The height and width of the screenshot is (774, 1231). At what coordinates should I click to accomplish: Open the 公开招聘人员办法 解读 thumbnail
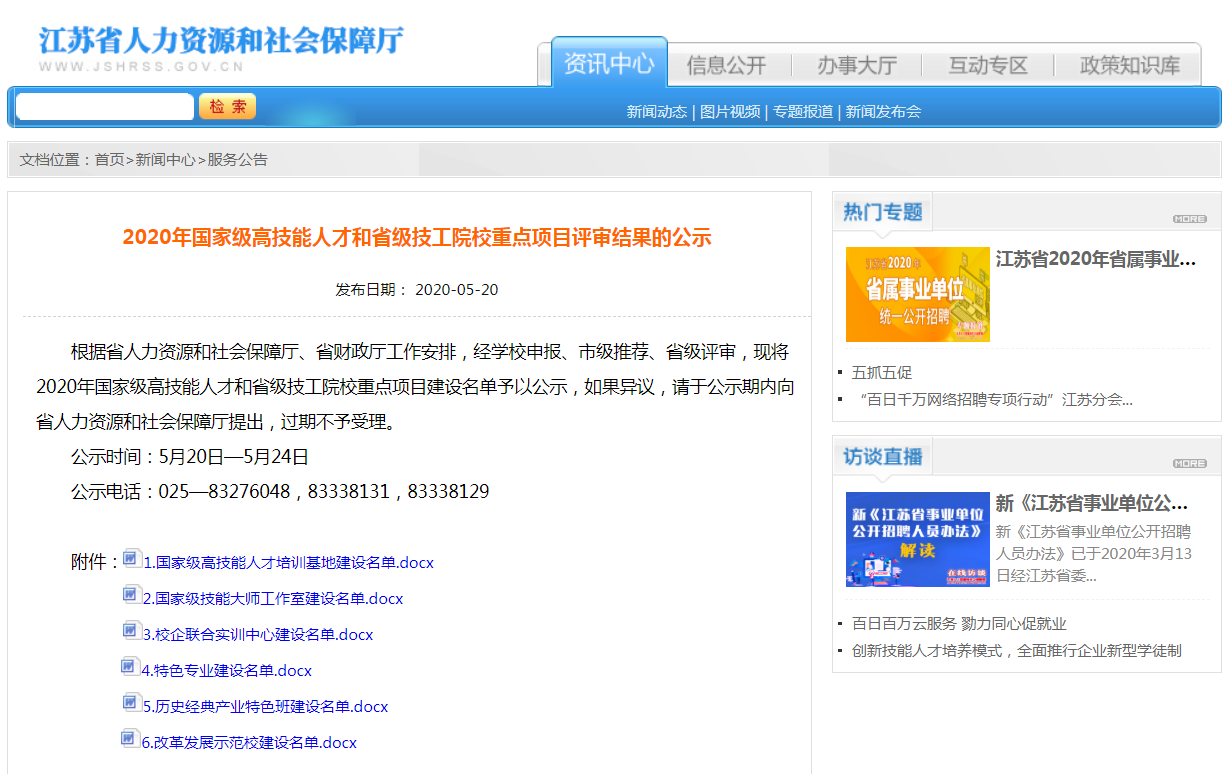tap(917, 539)
